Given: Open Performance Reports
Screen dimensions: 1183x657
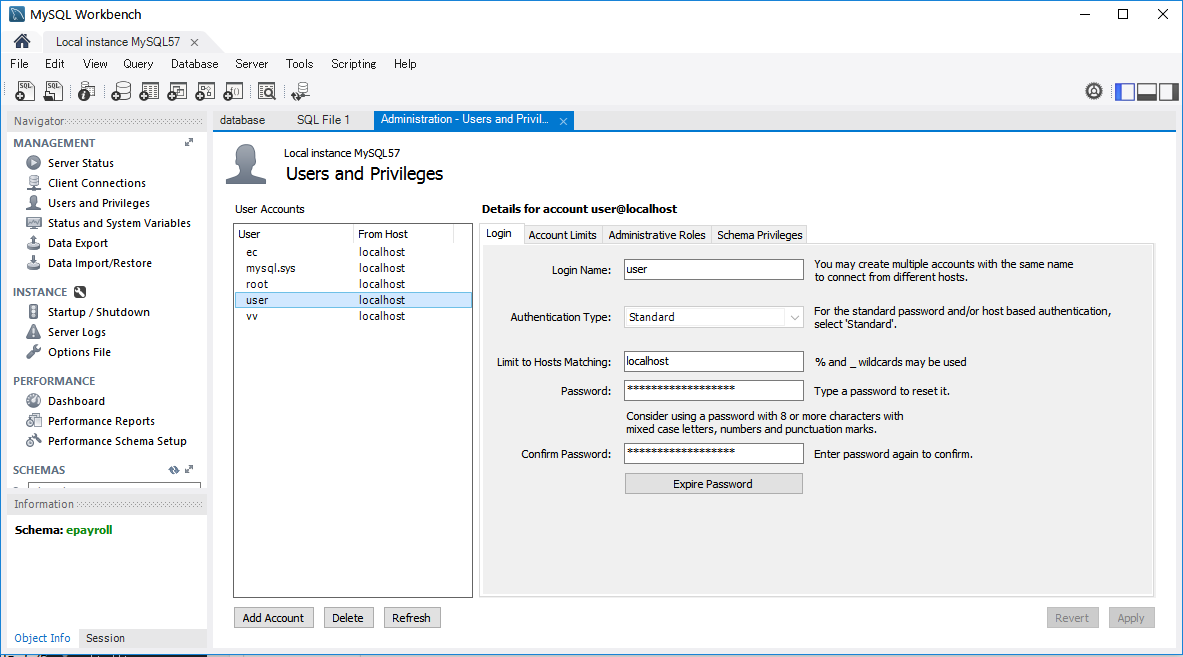Looking at the screenshot, I should point(101,421).
